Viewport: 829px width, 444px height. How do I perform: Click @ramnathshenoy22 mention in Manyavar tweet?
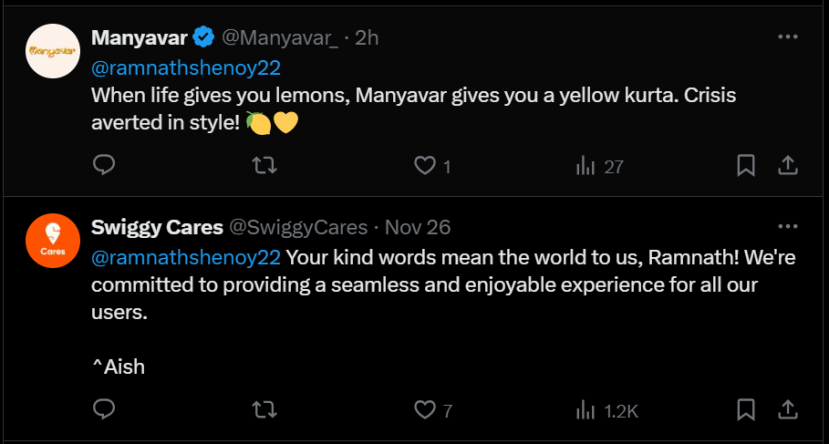click(185, 68)
